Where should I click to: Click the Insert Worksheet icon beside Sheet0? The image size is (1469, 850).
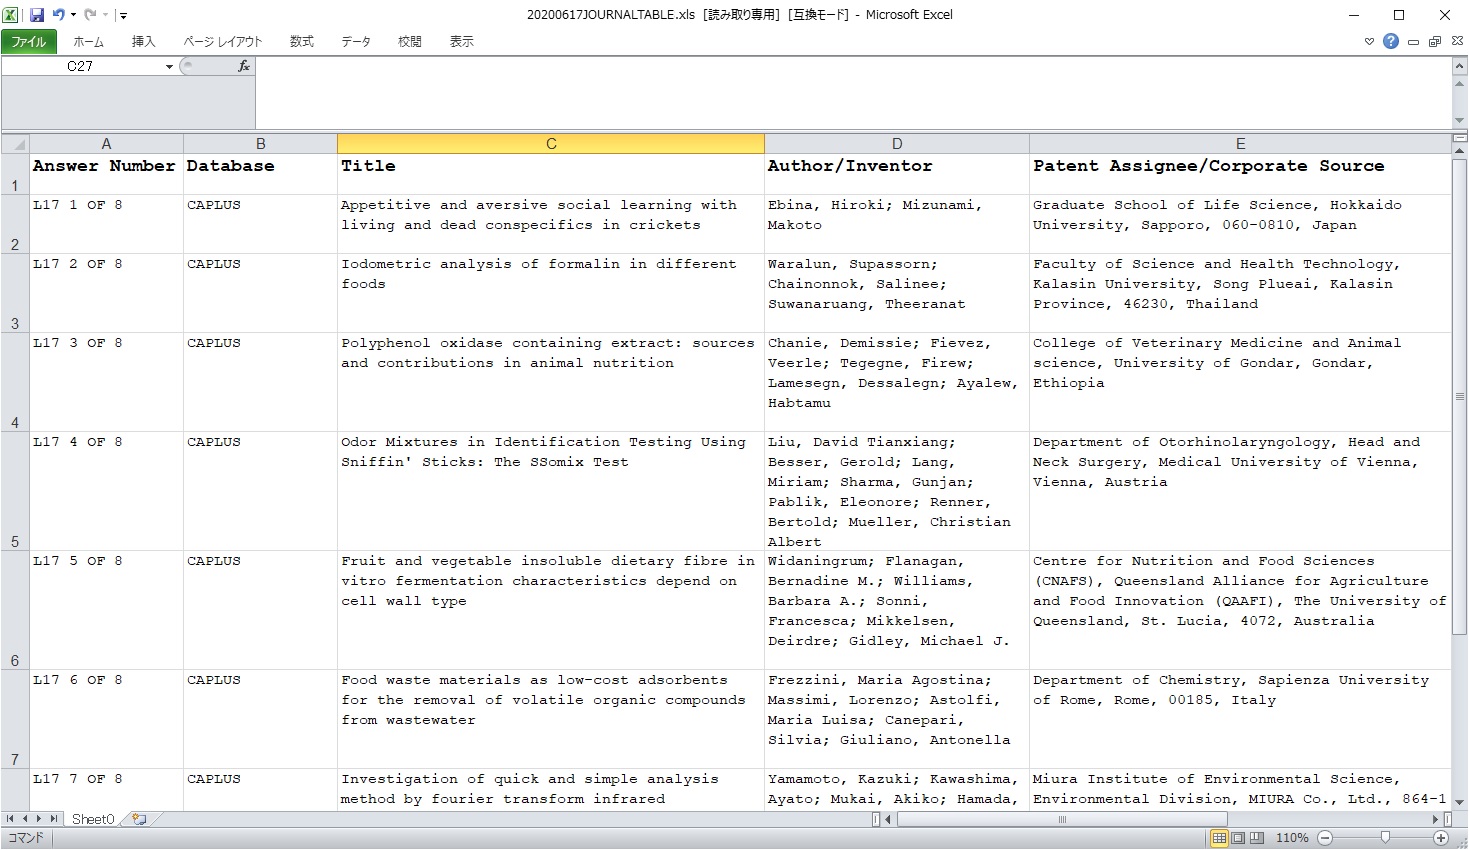[x=139, y=819]
